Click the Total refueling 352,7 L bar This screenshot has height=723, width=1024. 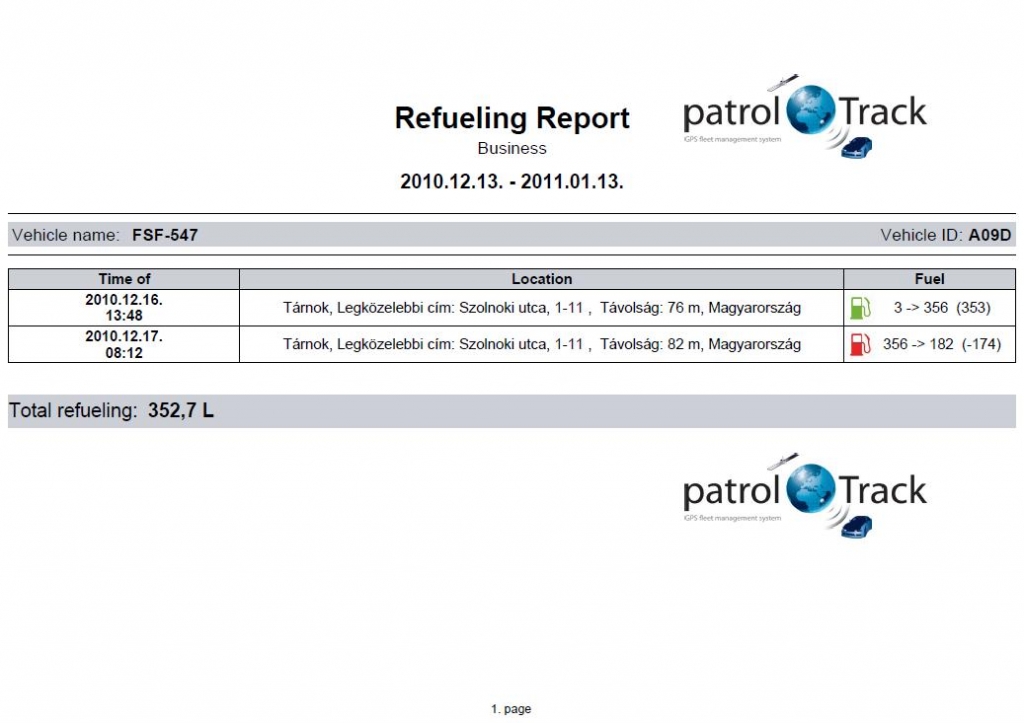tap(511, 411)
